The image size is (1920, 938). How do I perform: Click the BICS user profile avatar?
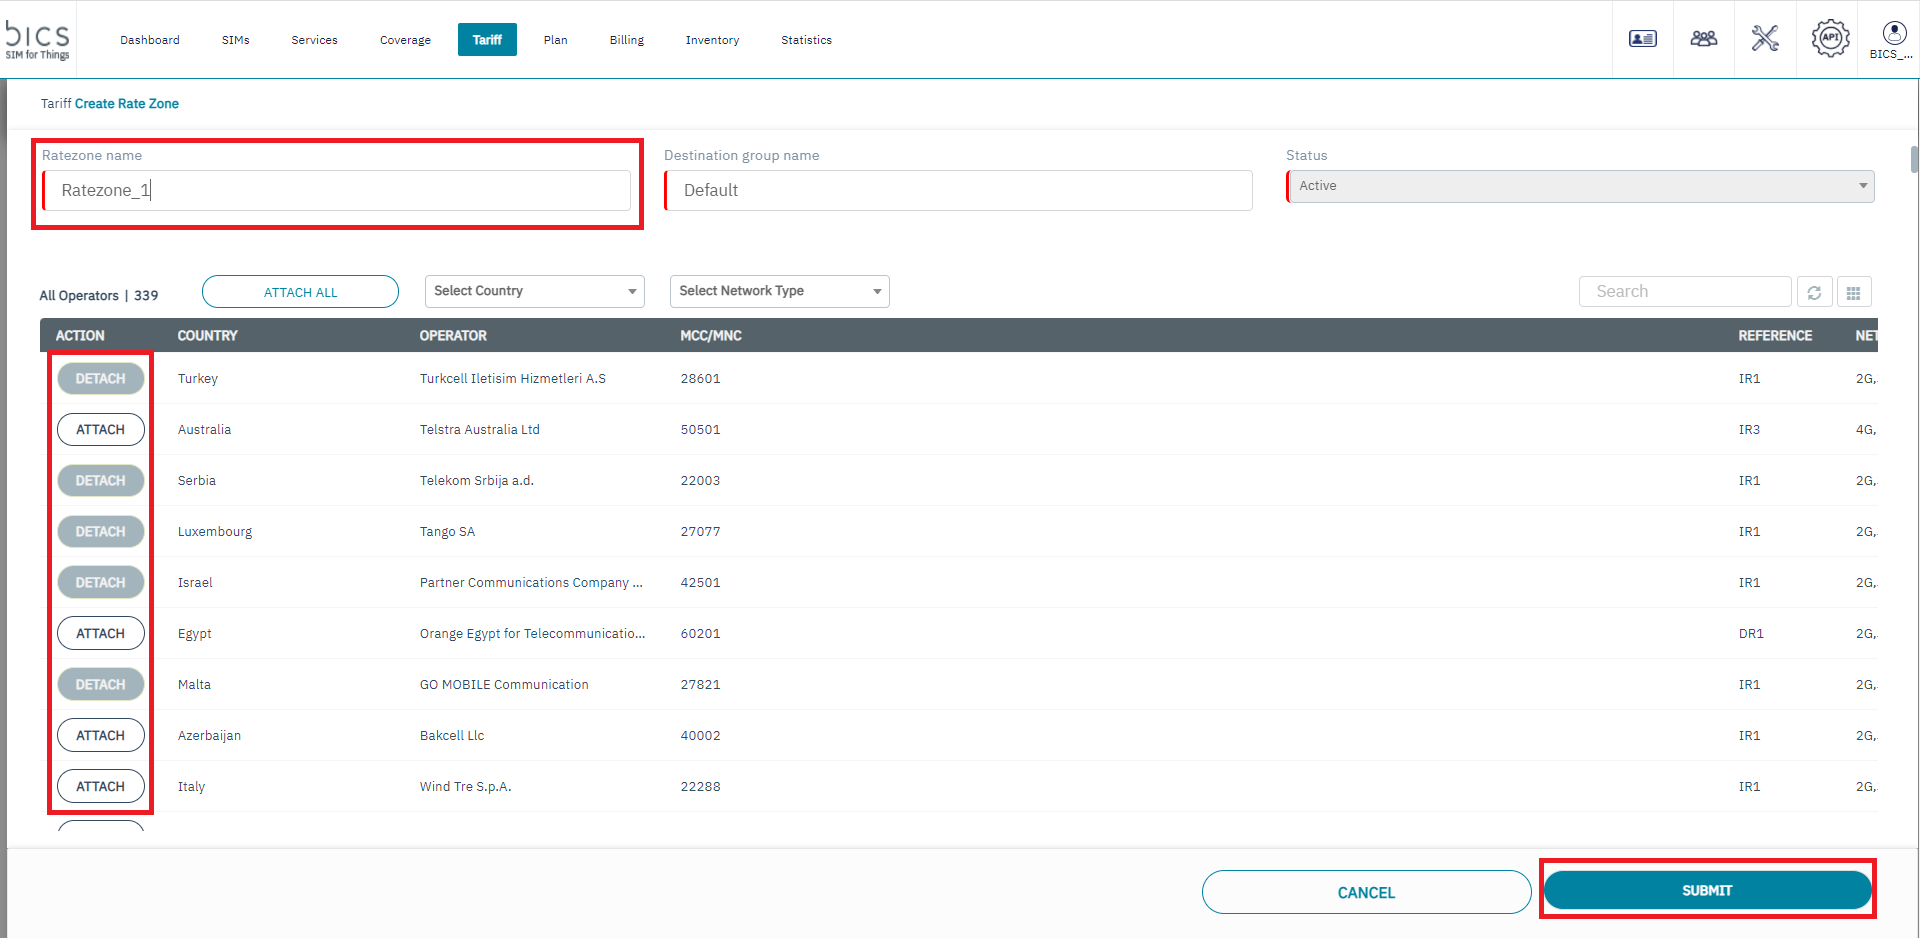(1893, 34)
